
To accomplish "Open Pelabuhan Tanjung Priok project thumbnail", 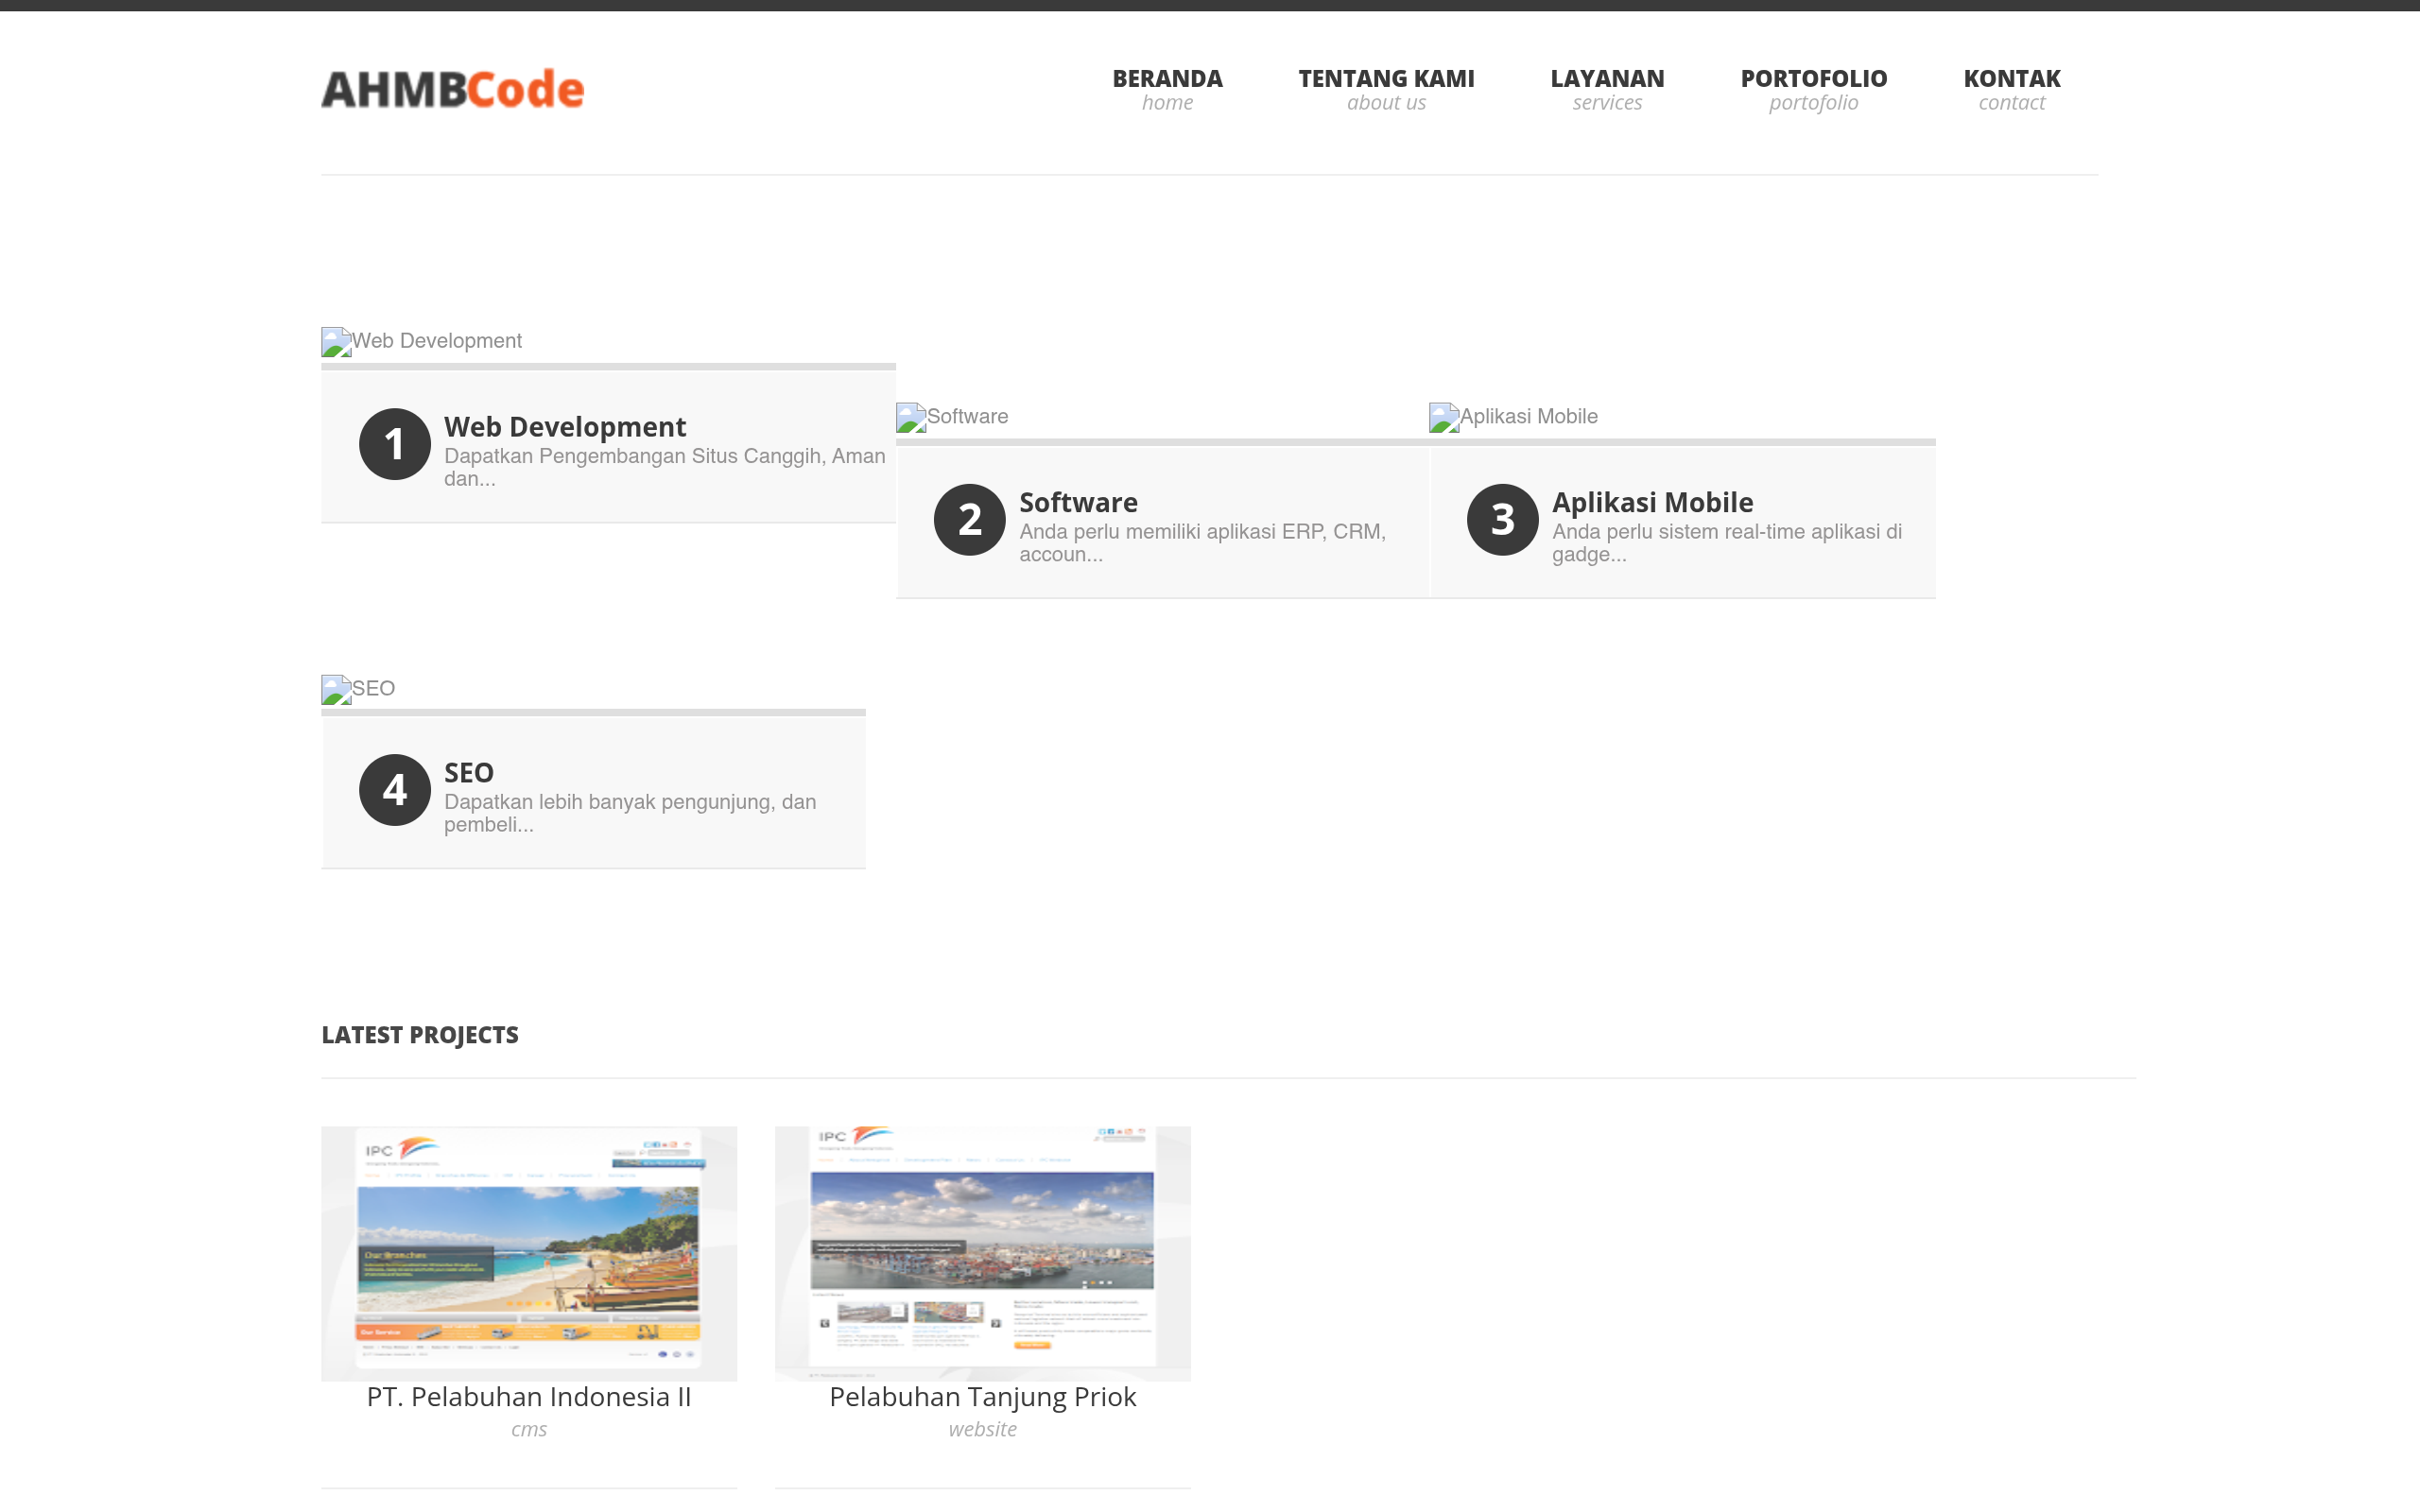I will coord(983,1253).
